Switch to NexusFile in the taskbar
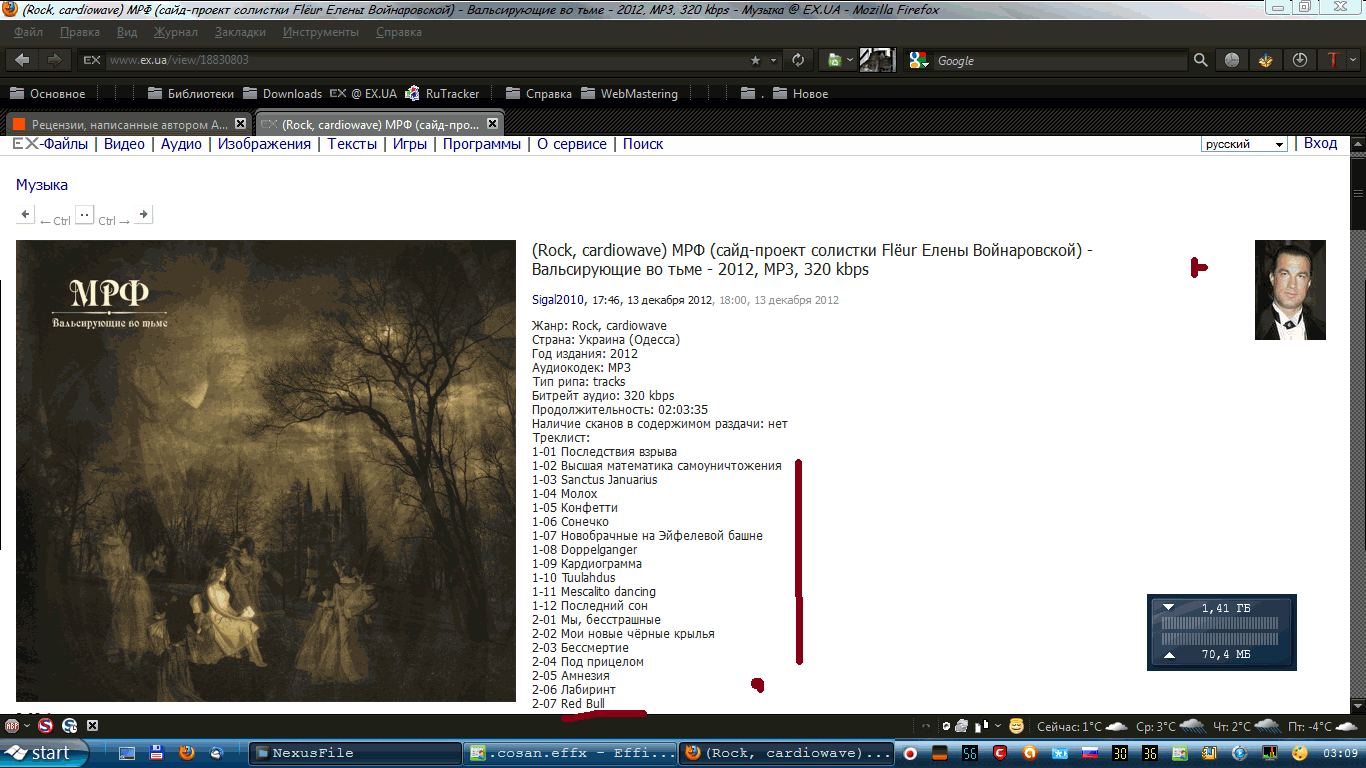The height and width of the screenshot is (768, 1366). (x=354, y=753)
